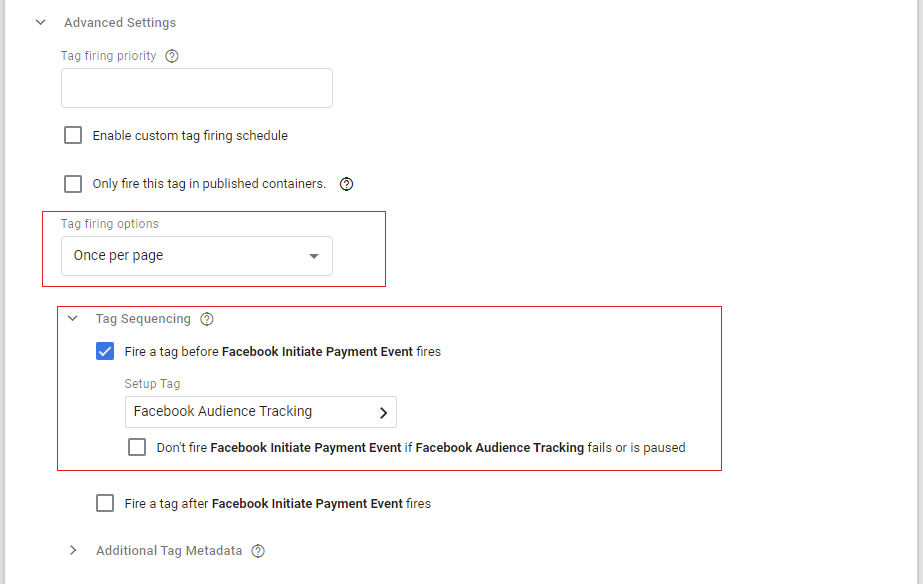
Task: Click the Setup Tag chevron arrow
Action: 383,412
